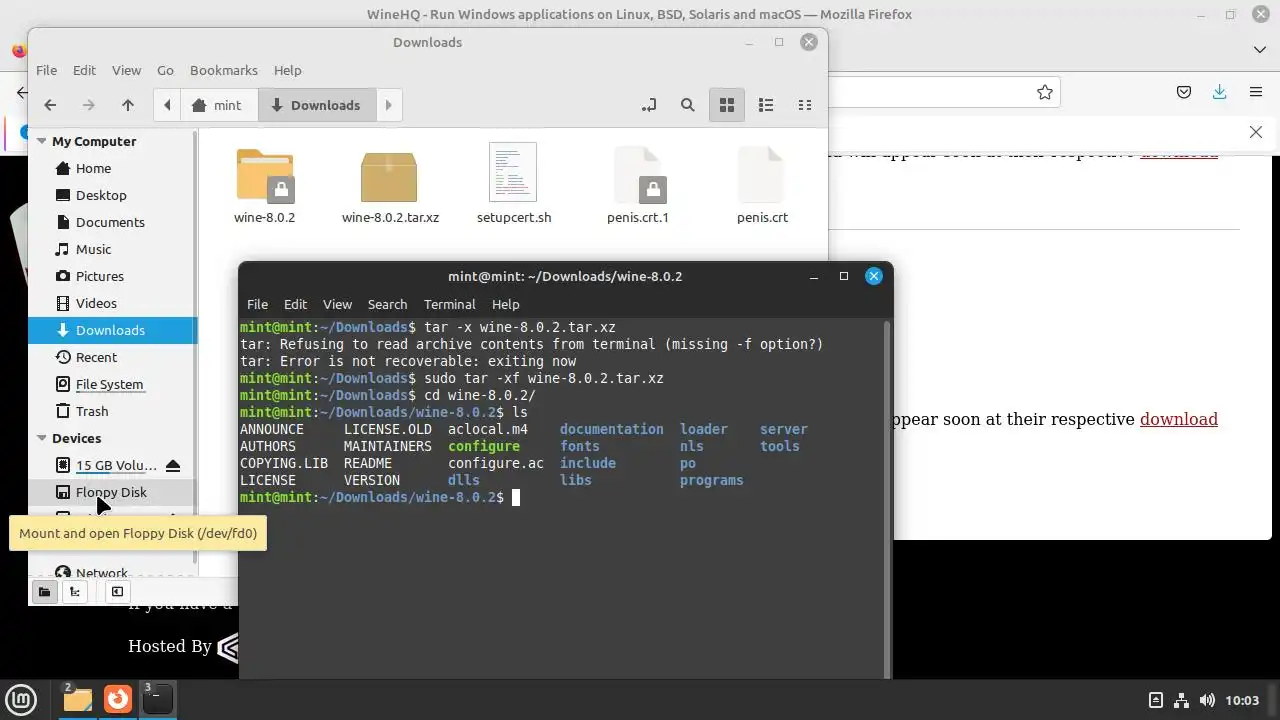The height and width of the screenshot is (720, 1280).
Task: Switch to icon view
Action: click(727, 105)
